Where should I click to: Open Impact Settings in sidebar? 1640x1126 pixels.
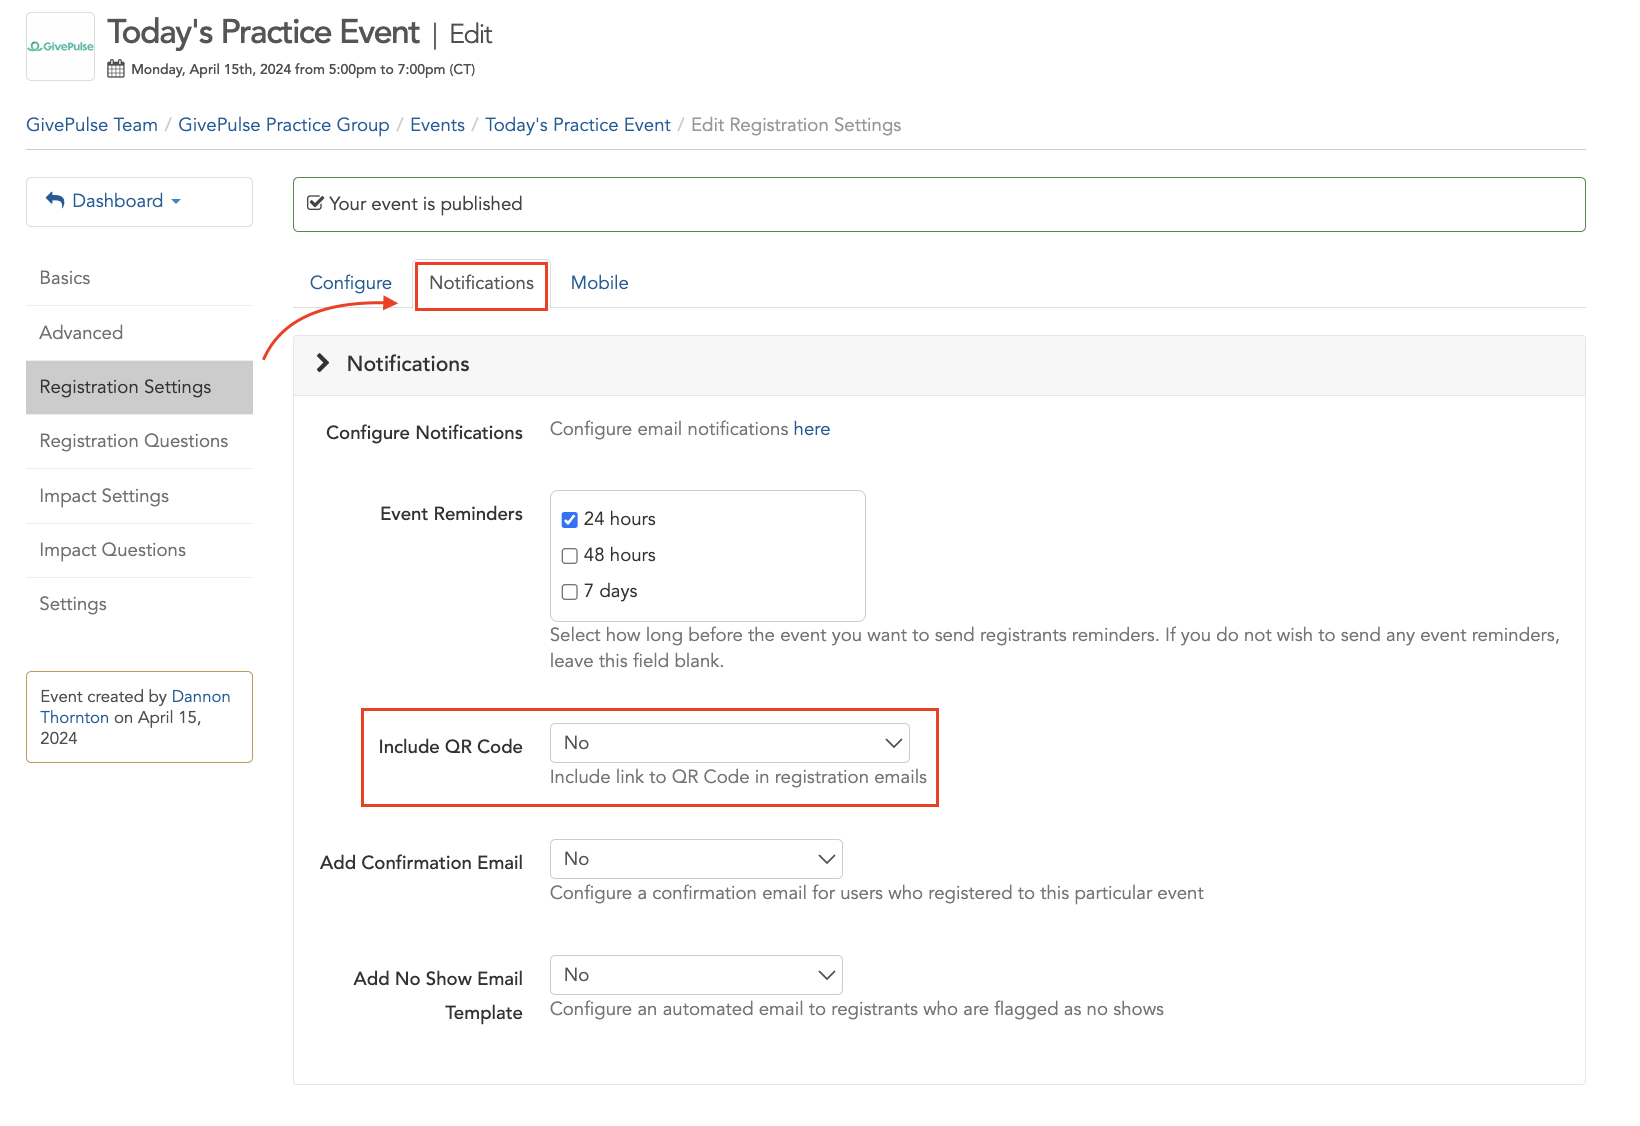point(139,496)
